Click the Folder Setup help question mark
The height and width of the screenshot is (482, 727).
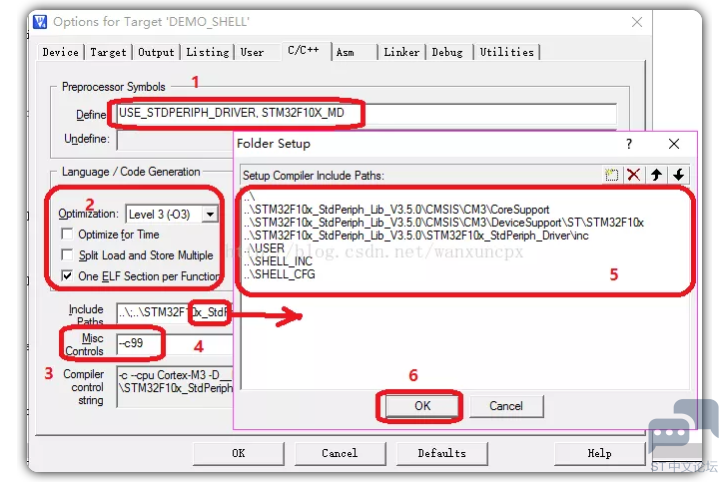pos(629,144)
